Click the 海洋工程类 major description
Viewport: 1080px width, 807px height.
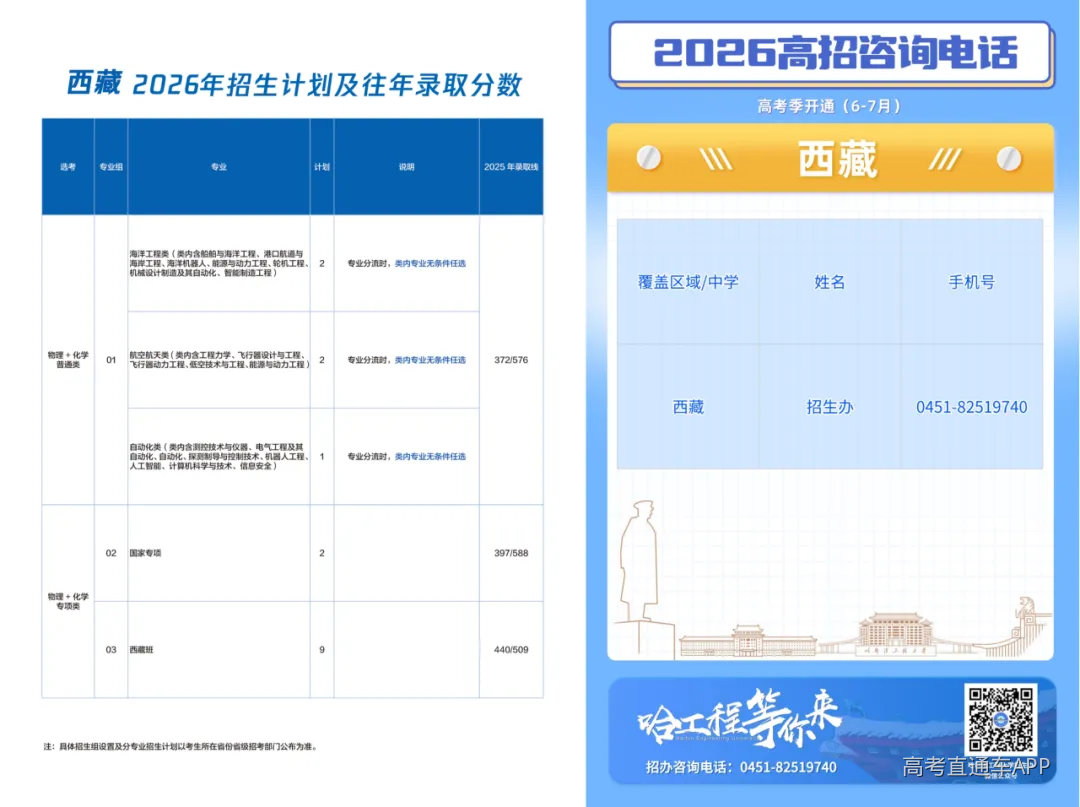pos(219,263)
